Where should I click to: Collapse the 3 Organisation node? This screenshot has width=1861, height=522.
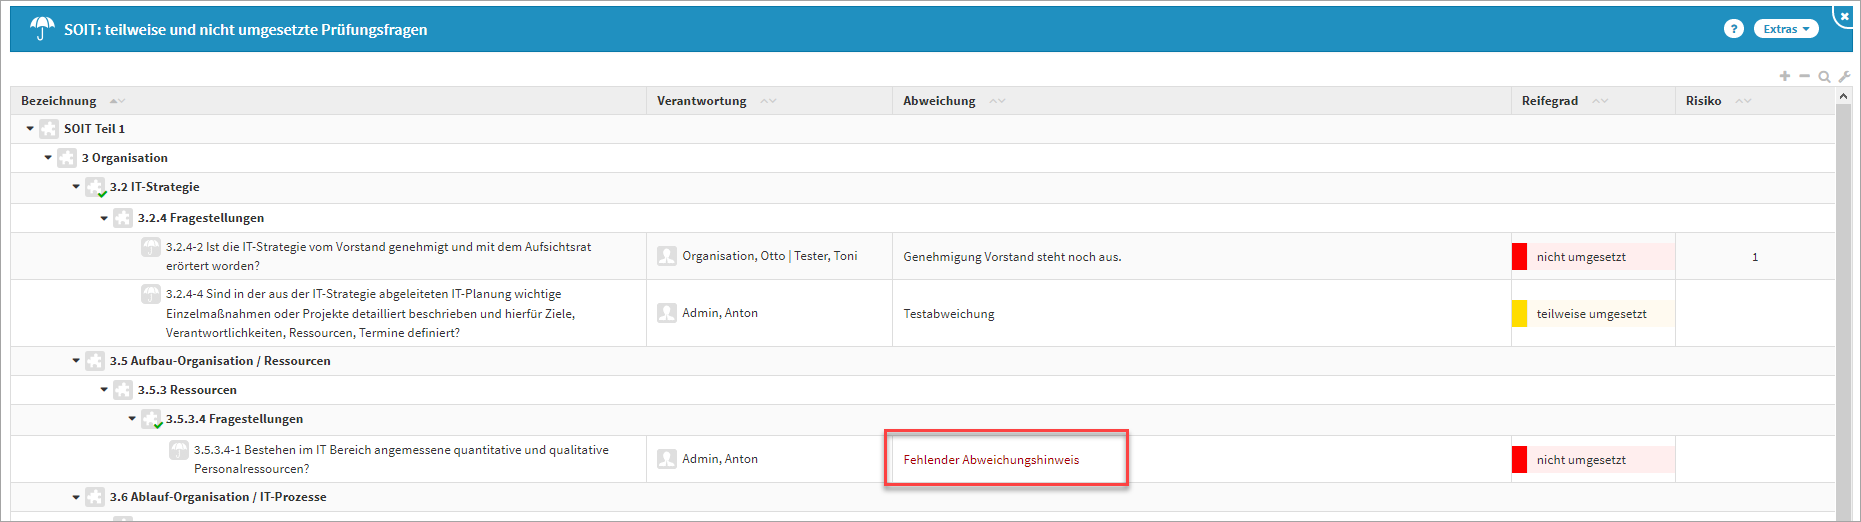point(48,158)
